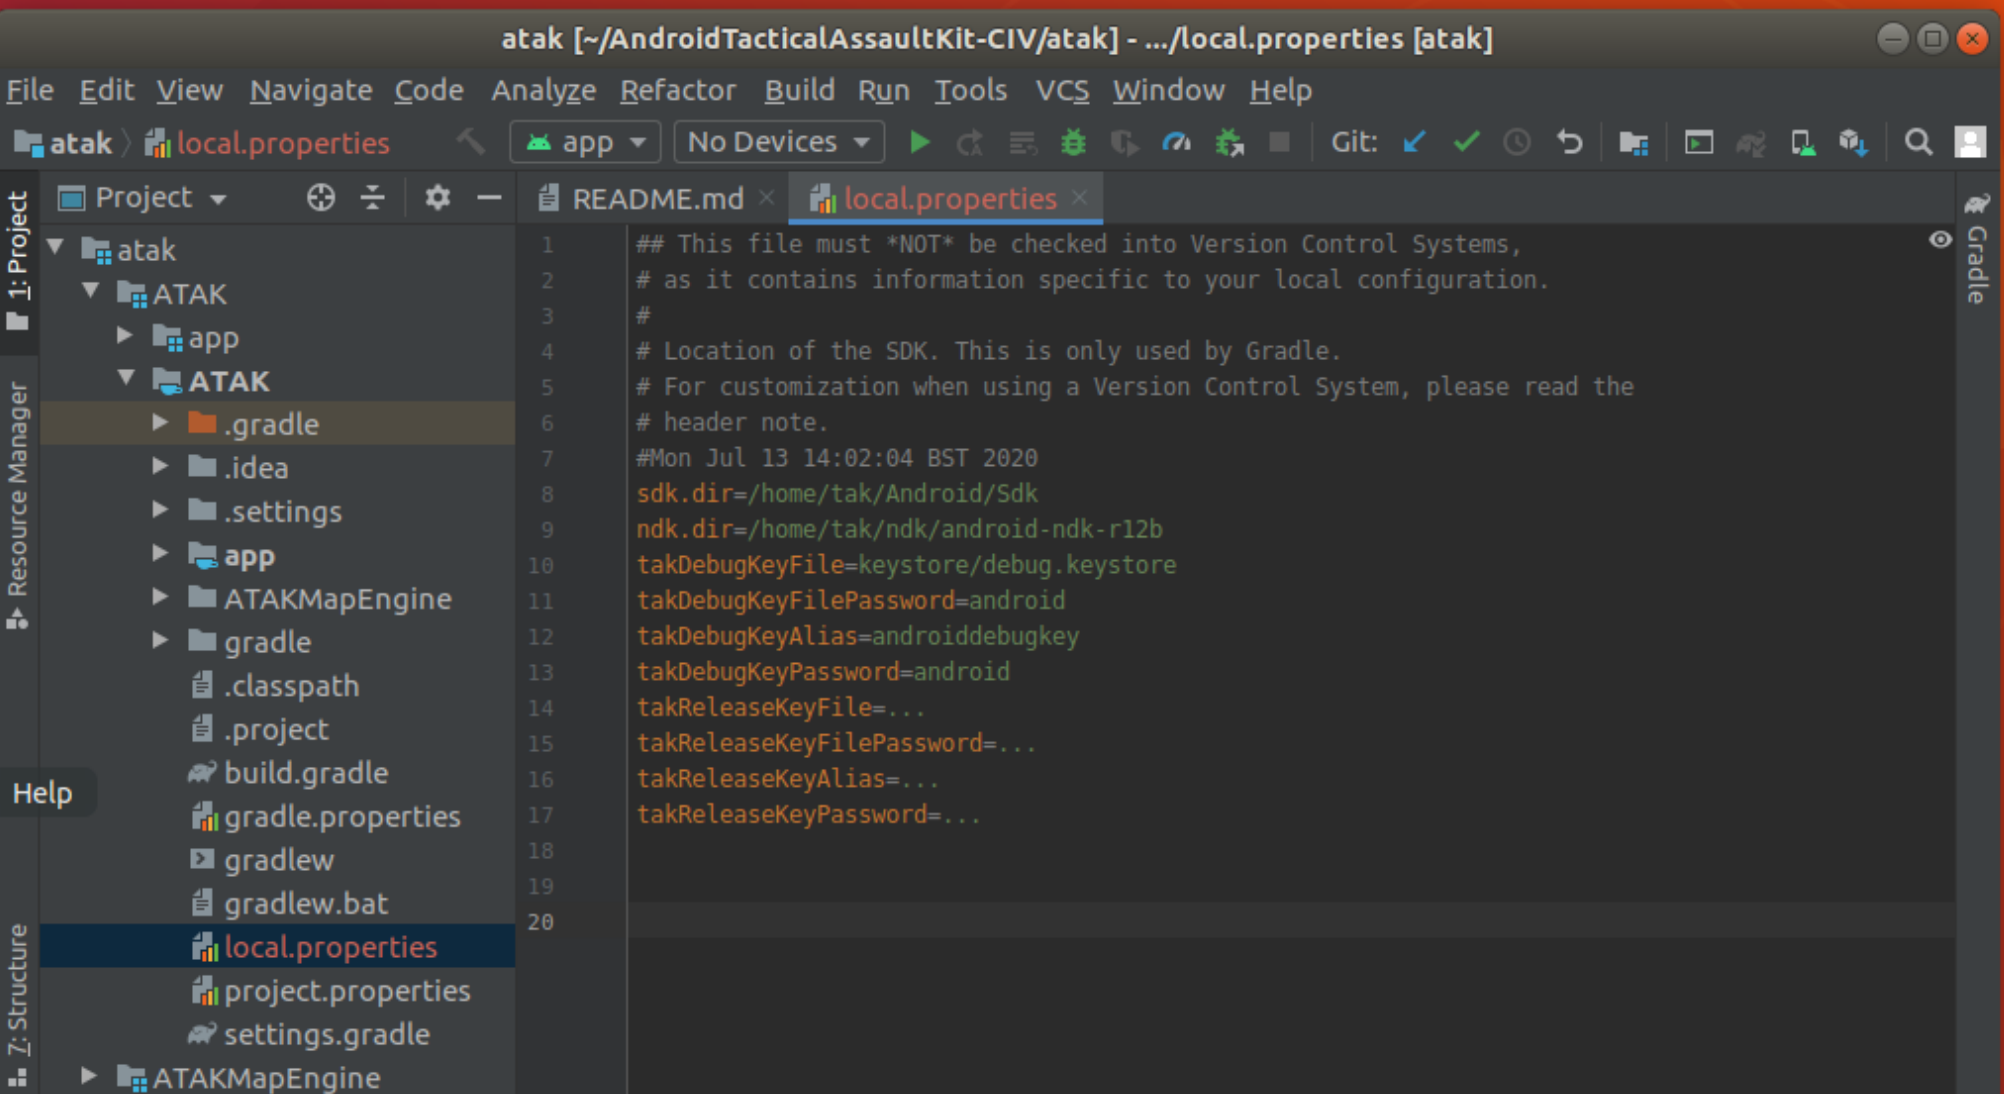The image size is (2004, 1094).
Task: Expand the .gradle folder
Action: click(160, 423)
